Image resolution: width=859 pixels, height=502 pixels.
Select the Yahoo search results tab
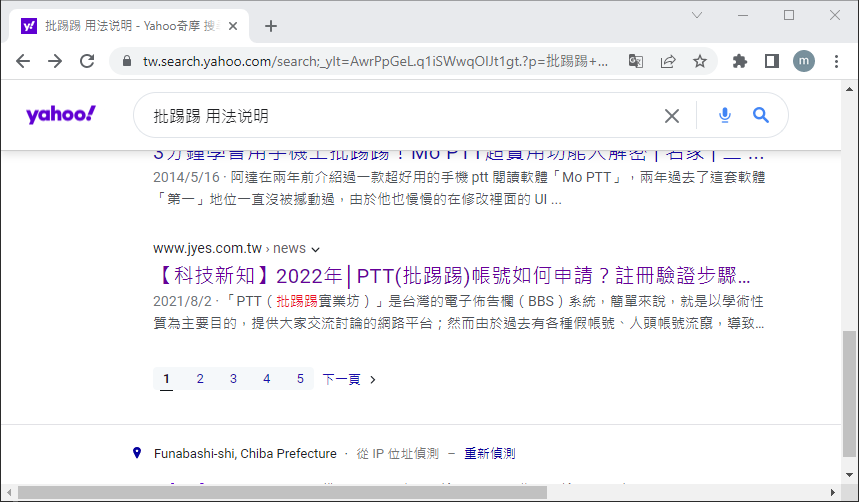(x=129, y=26)
